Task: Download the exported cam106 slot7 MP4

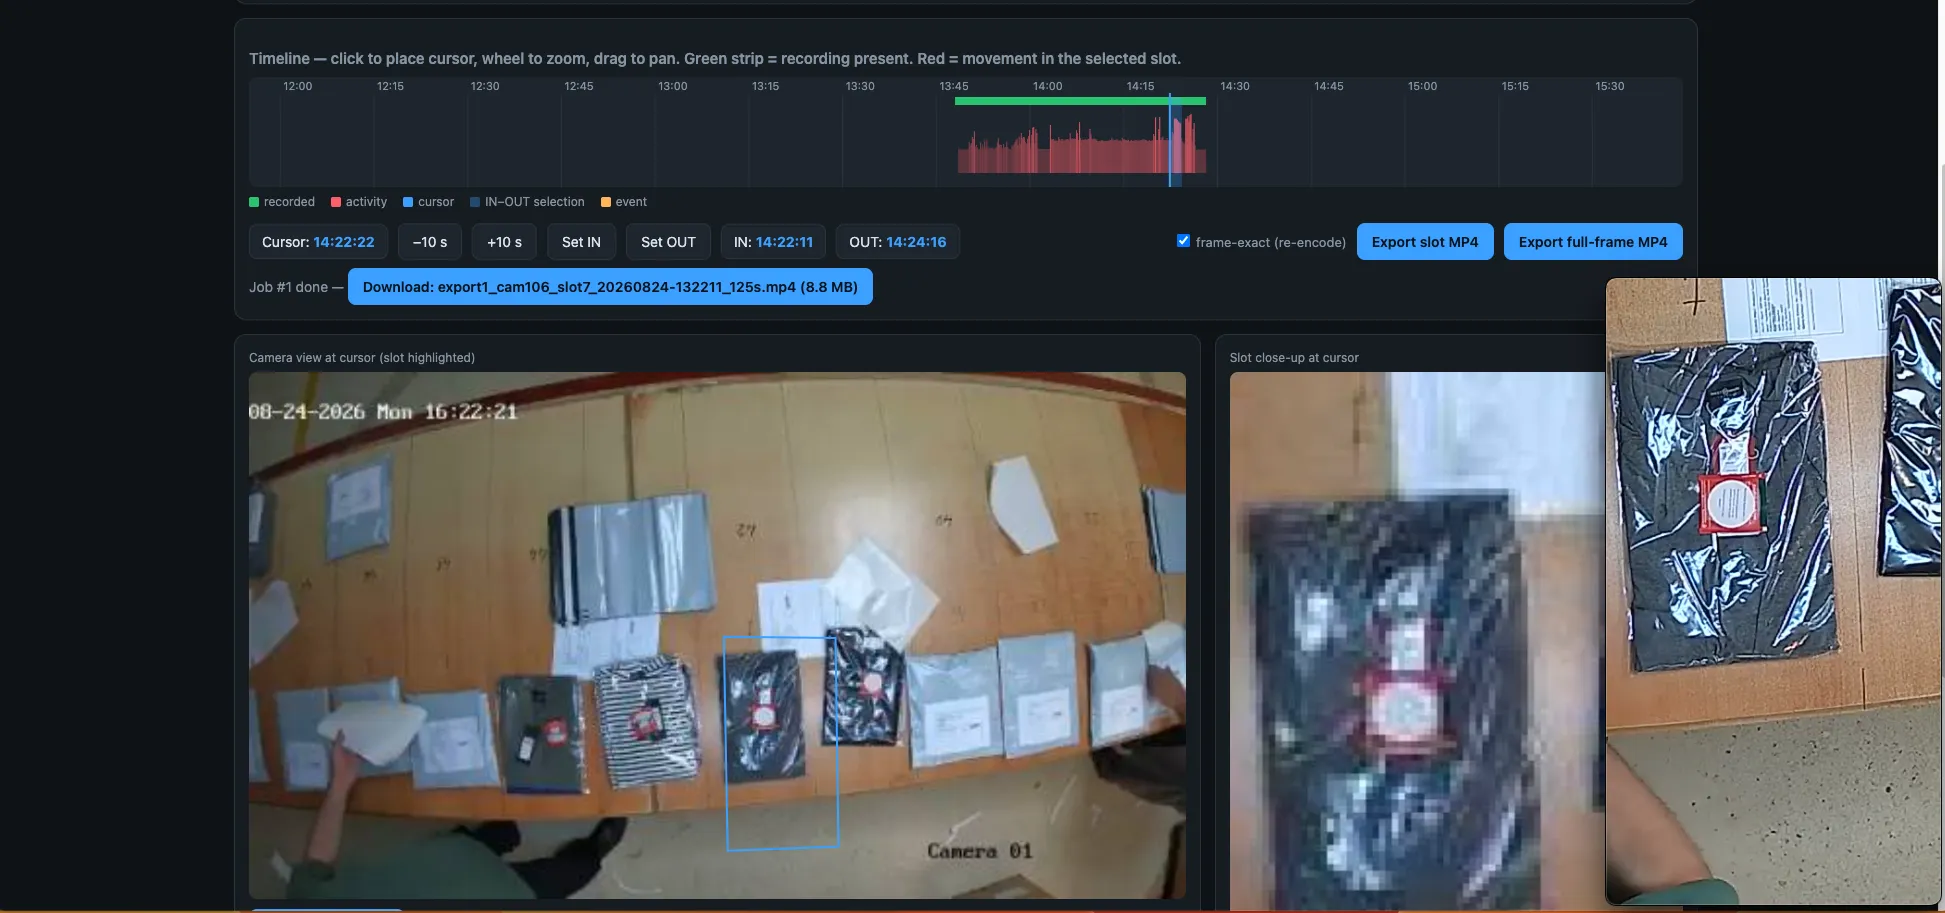Action: pos(609,287)
